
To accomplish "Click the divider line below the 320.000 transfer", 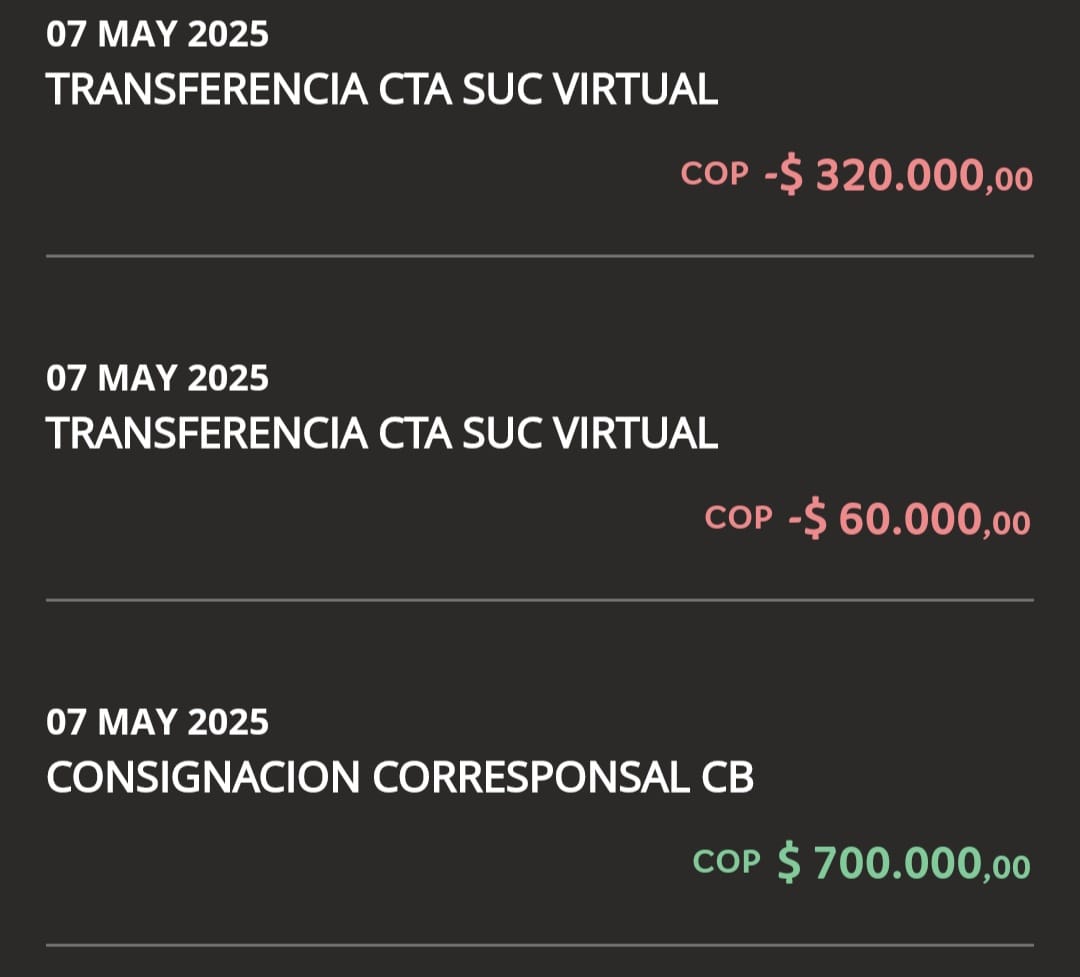I will [x=540, y=256].
